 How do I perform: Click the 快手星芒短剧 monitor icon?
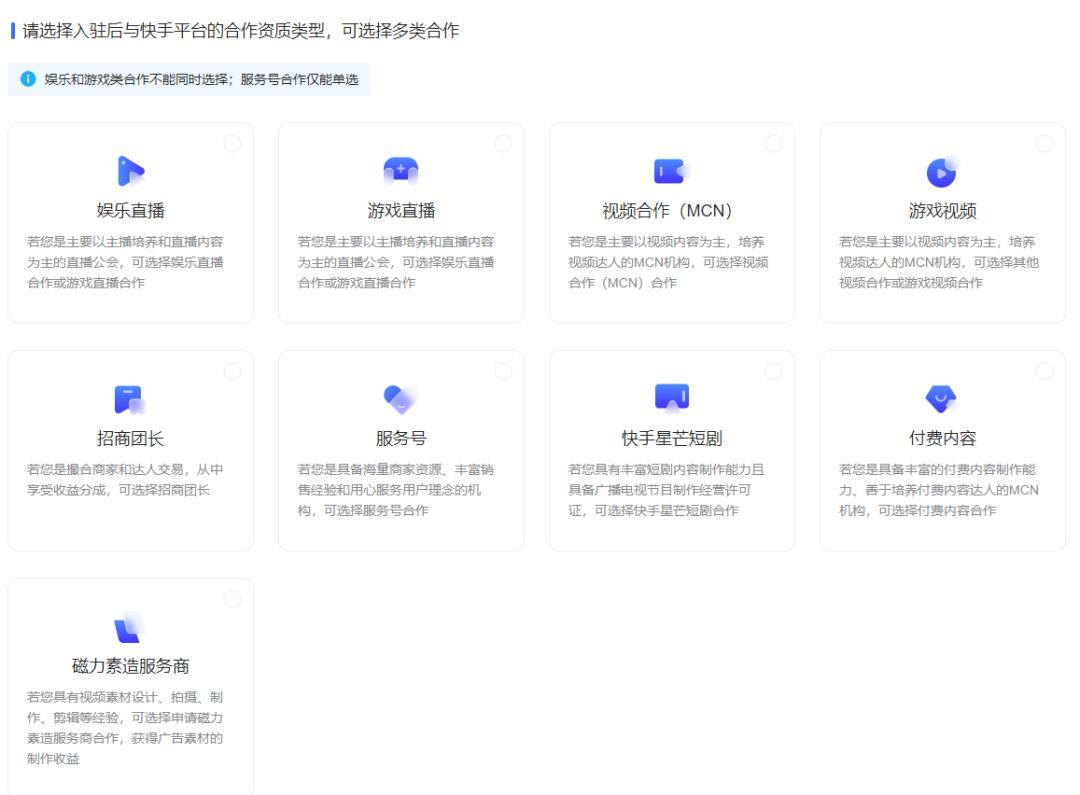[x=672, y=397]
